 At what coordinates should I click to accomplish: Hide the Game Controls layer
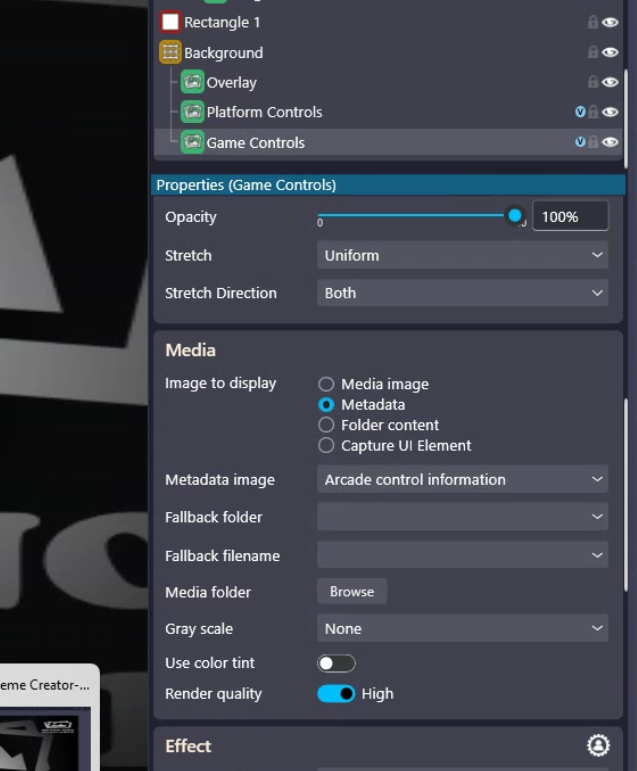[610, 142]
